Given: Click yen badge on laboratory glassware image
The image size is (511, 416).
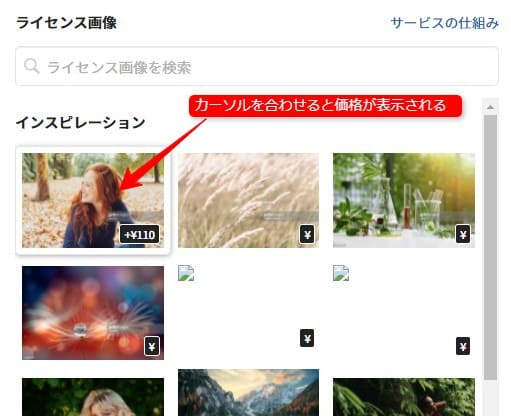Looking at the screenshot, I should (463, 234).
